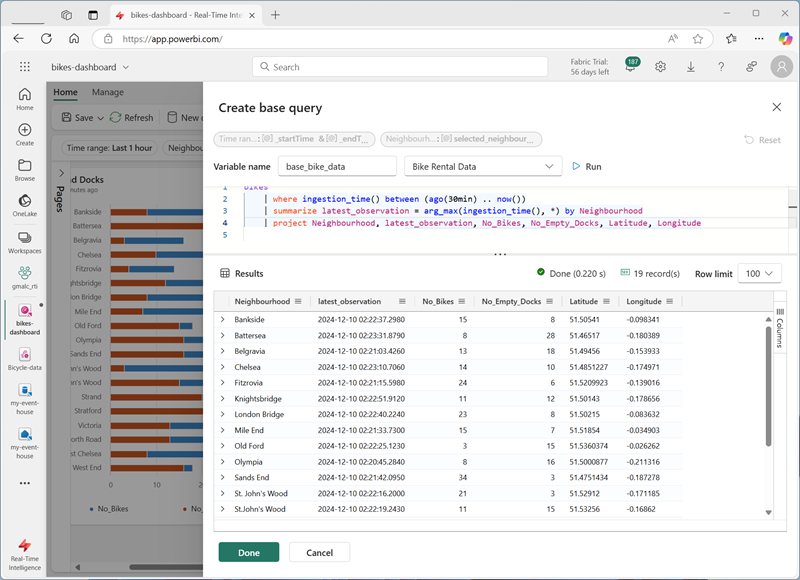Expand the Sands End result row
This screenshot has width=800, height=580.
pyautogui.click(x=222, y=477)
